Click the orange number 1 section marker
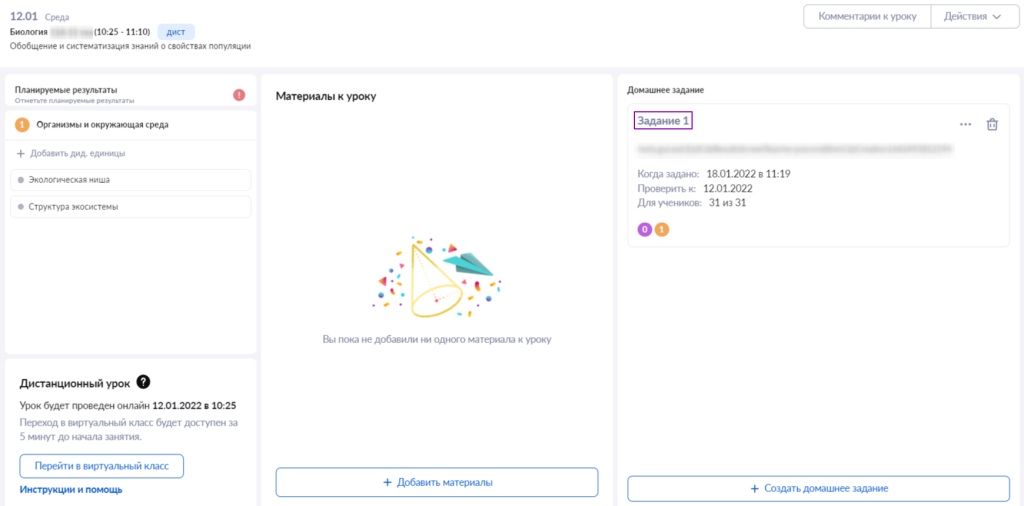This screenshot has height=506, width=1024. tap(22, 125)
